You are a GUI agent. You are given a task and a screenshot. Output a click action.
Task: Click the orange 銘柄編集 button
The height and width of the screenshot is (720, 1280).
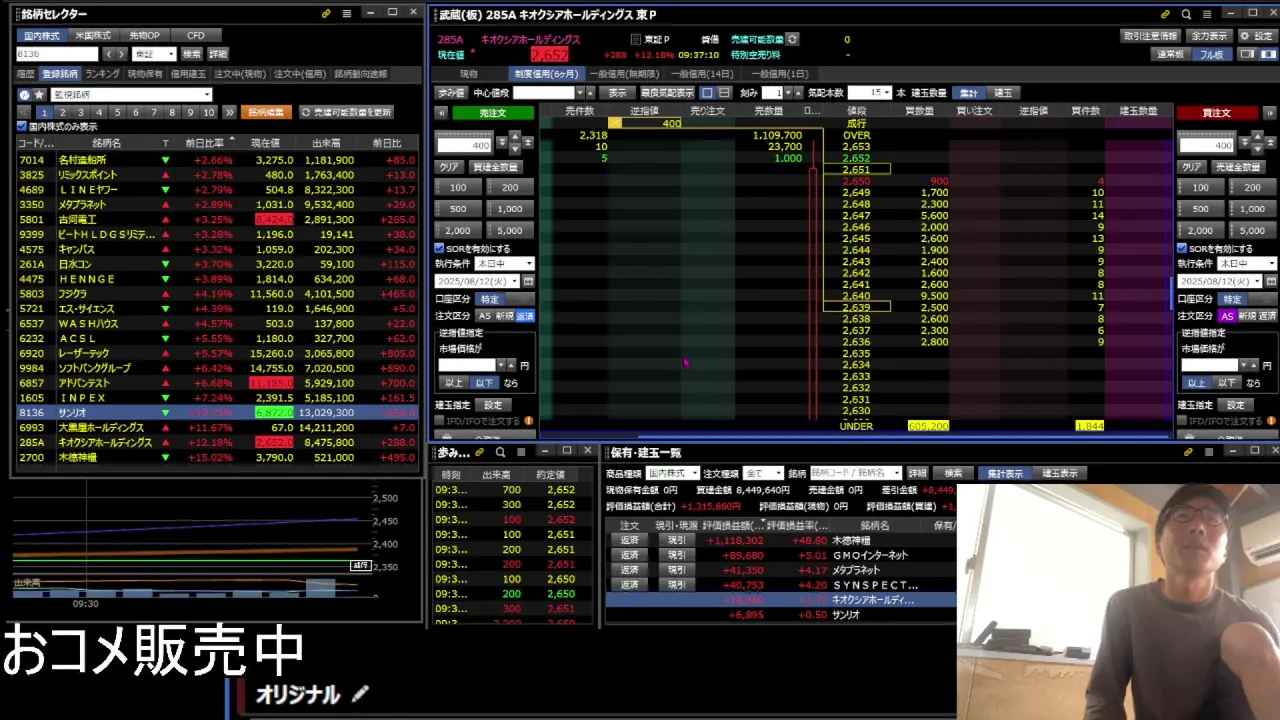click(266, 112)
